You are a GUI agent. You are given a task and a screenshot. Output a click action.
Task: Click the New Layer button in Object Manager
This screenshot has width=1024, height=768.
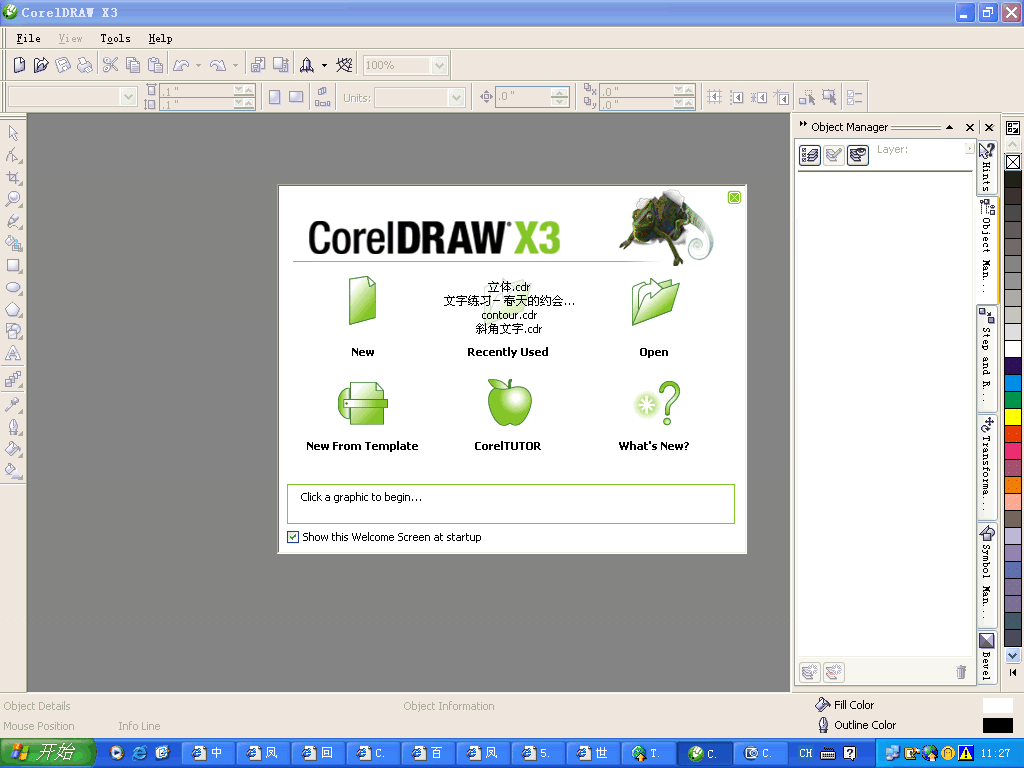tap(810, 671)
